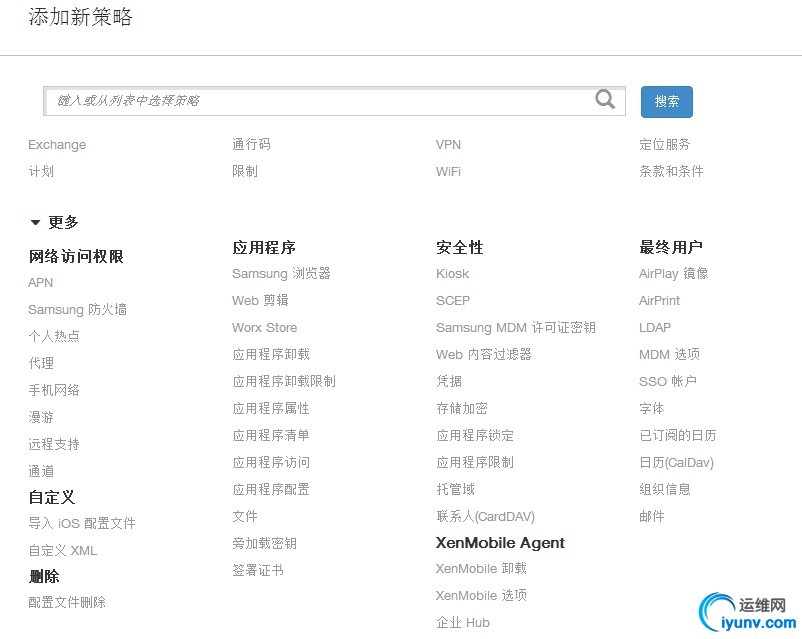Screen dimensions: 802x639
Task: Open the 个人热点 policy
Action: point(54,336)
